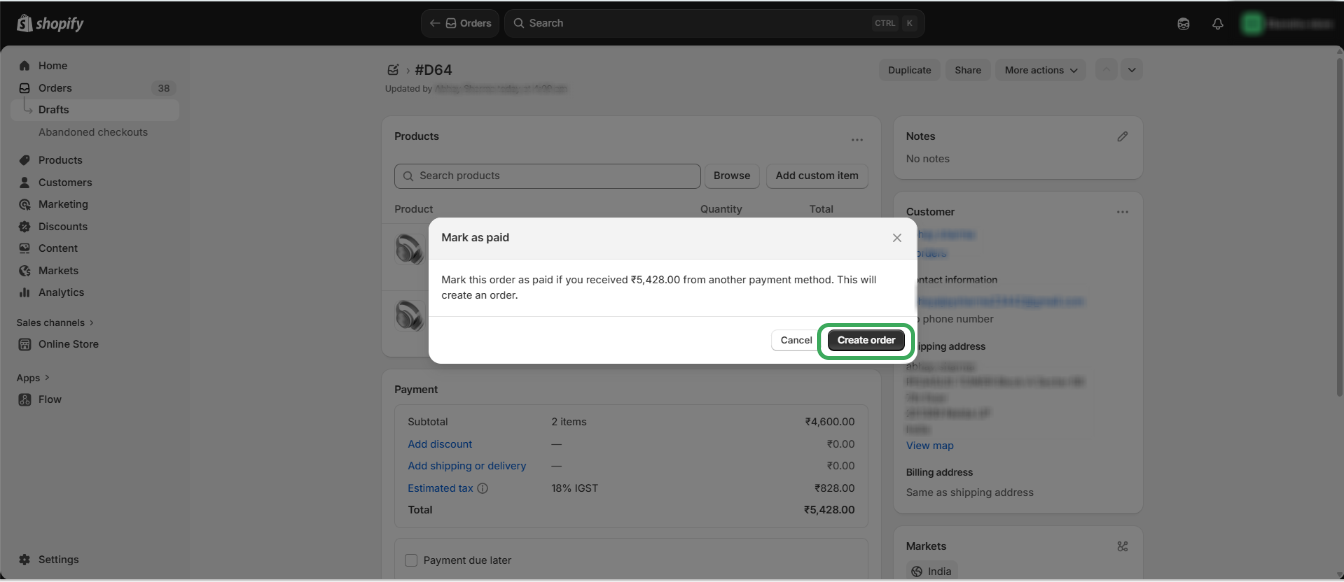Click the Products tag icon

pos(25,160)
